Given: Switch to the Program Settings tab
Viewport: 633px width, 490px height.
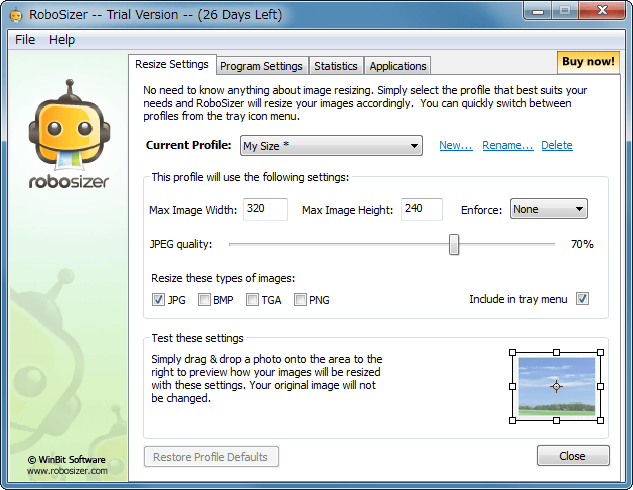Looking at the screenshot, I should point(261,66).
